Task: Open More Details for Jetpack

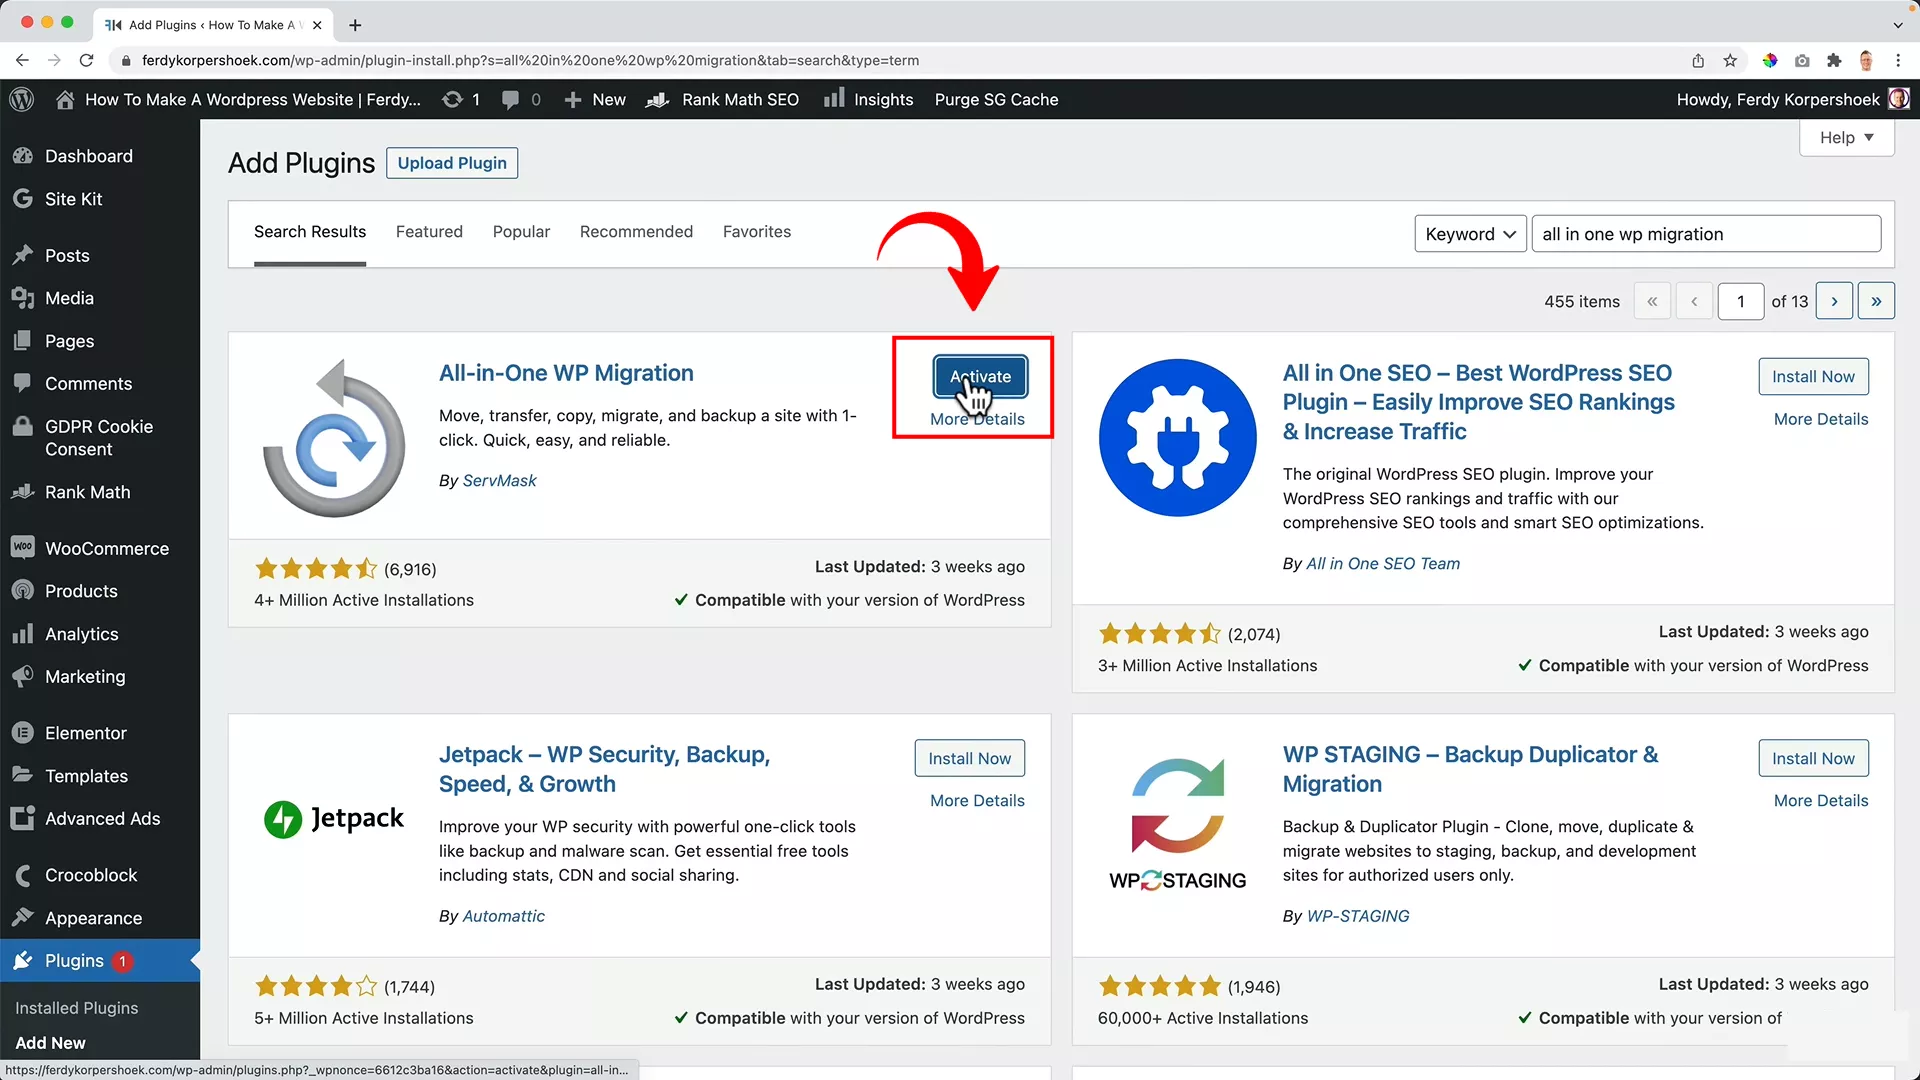Action: pos(977,801)
